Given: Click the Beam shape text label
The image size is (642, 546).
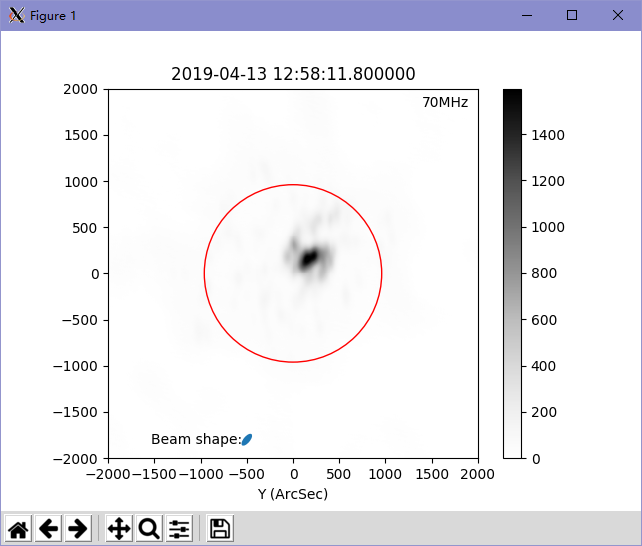Looking at the screenshot, I should tap(196, 439).
